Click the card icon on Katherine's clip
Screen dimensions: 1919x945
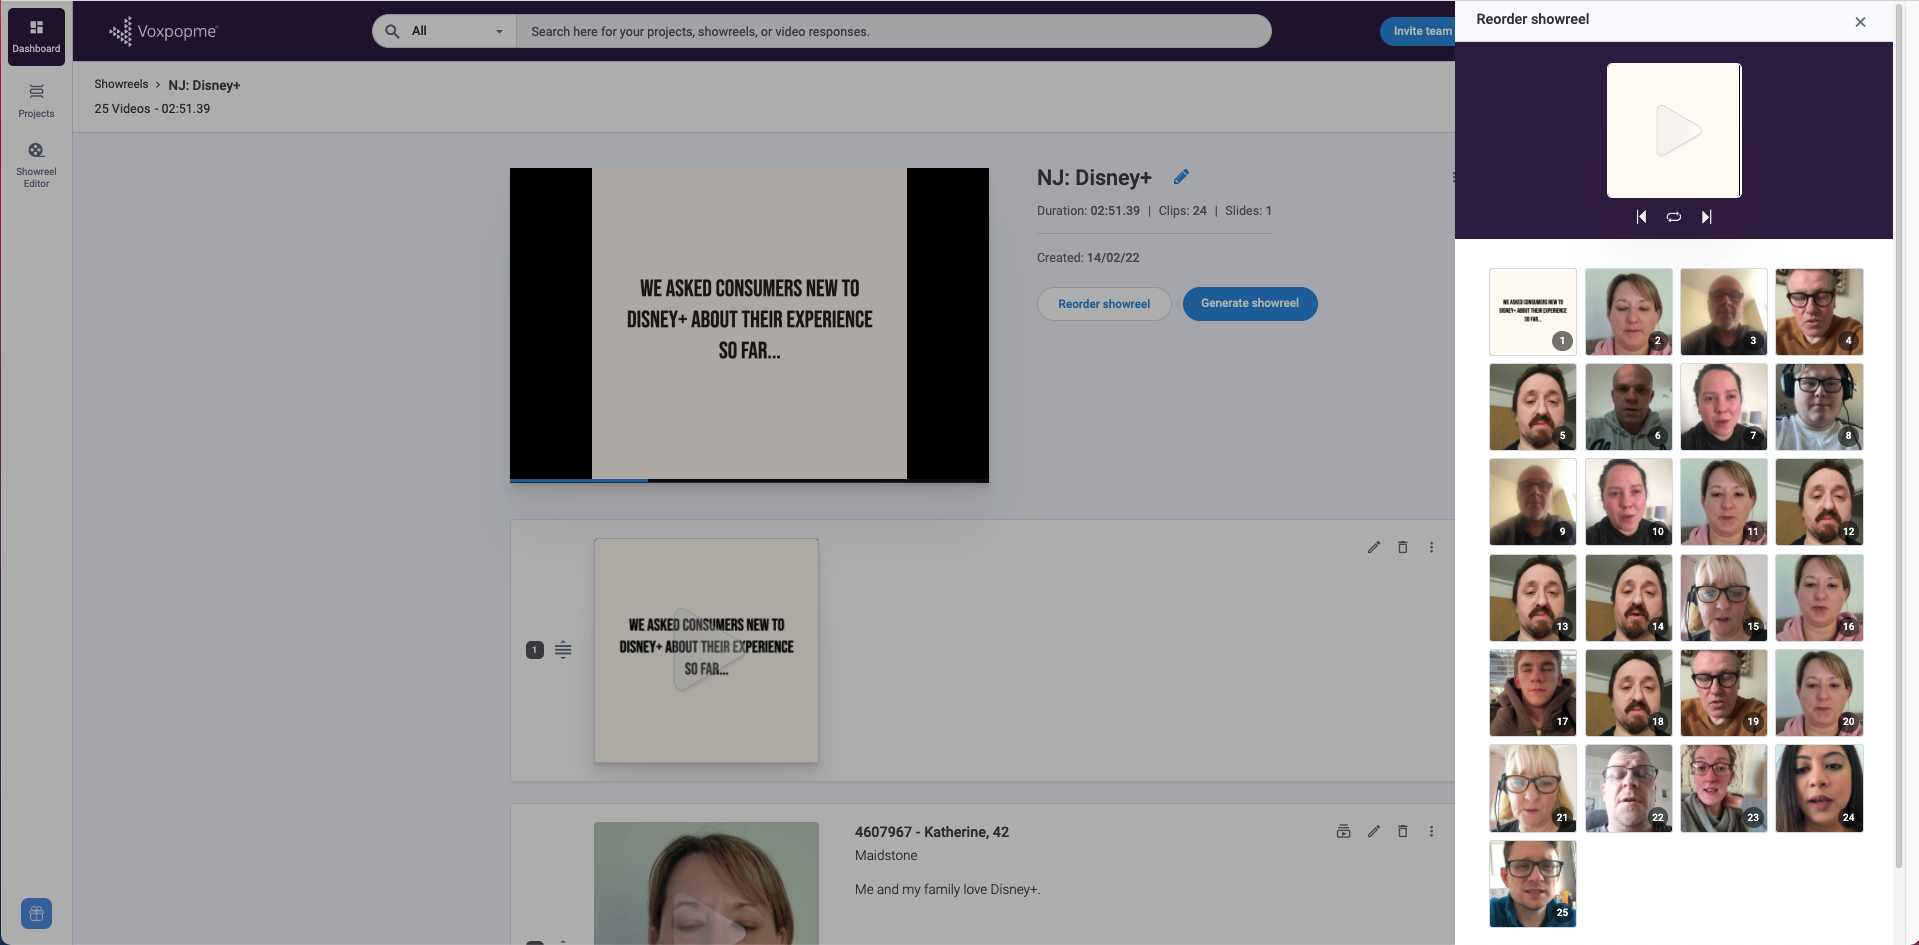pos(1344,831)
